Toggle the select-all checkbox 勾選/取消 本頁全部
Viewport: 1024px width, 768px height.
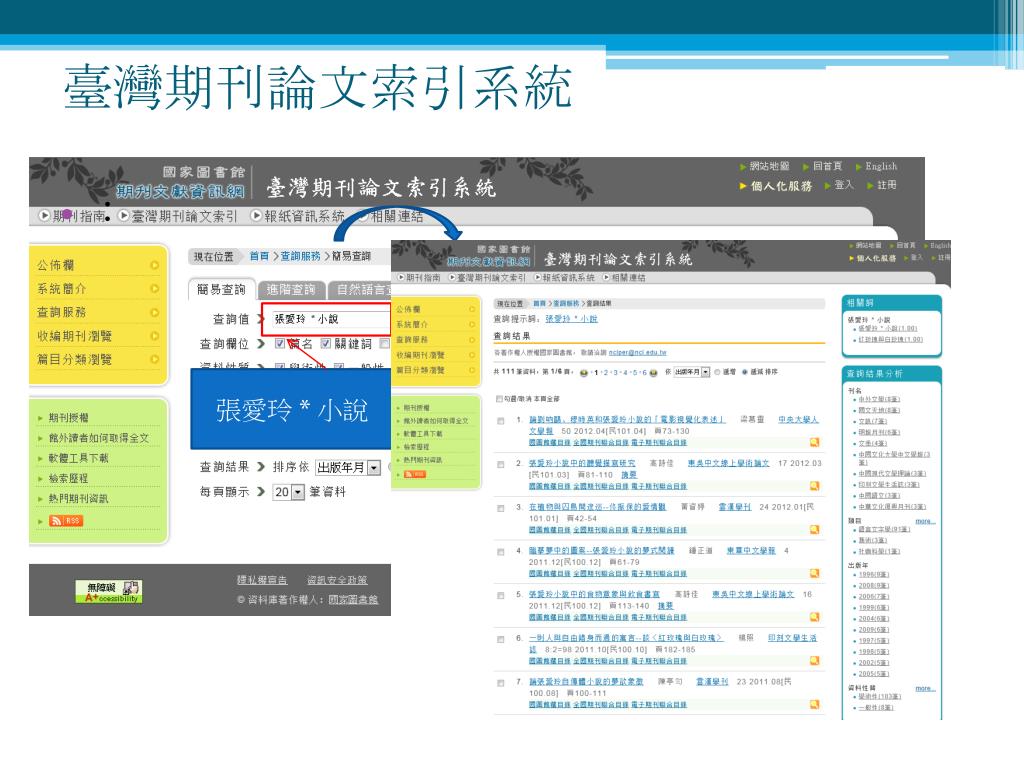[x=499, y=398]
